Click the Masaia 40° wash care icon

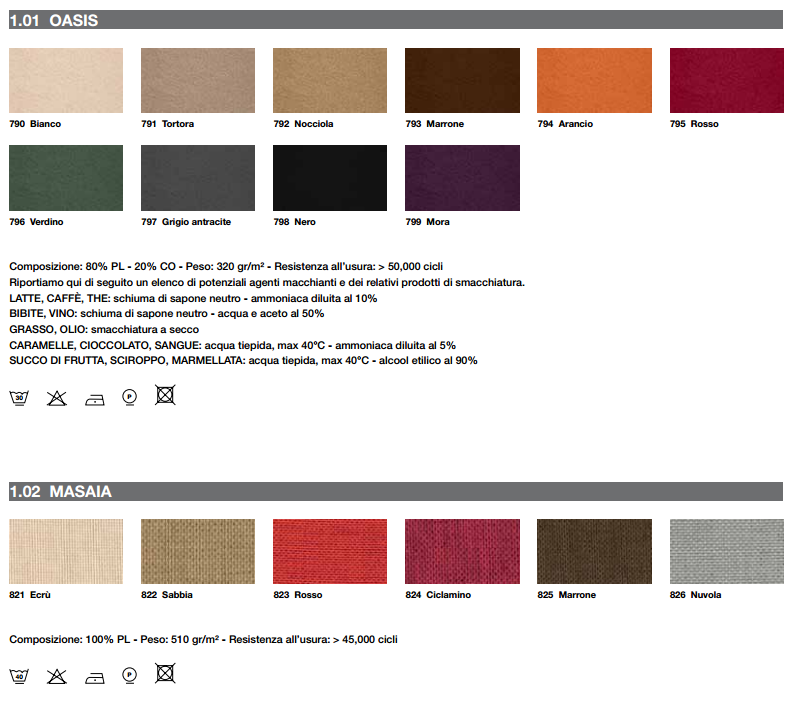click(x=19, y=676)
